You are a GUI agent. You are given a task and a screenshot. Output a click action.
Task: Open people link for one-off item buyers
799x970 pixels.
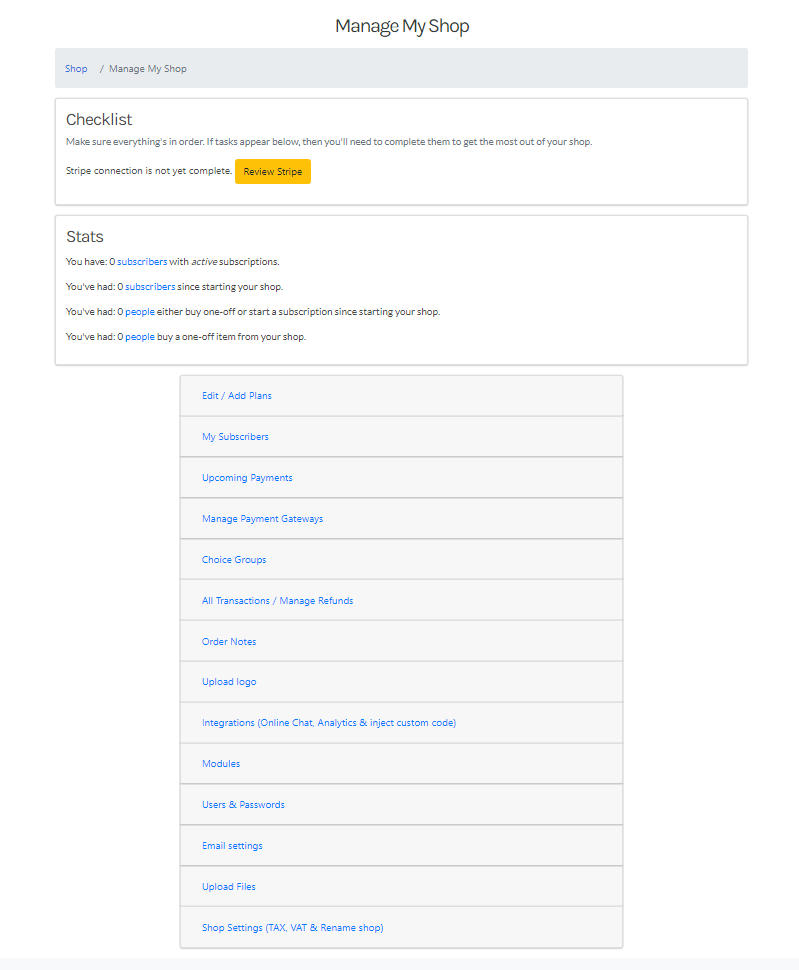click(x=140, y=337)
